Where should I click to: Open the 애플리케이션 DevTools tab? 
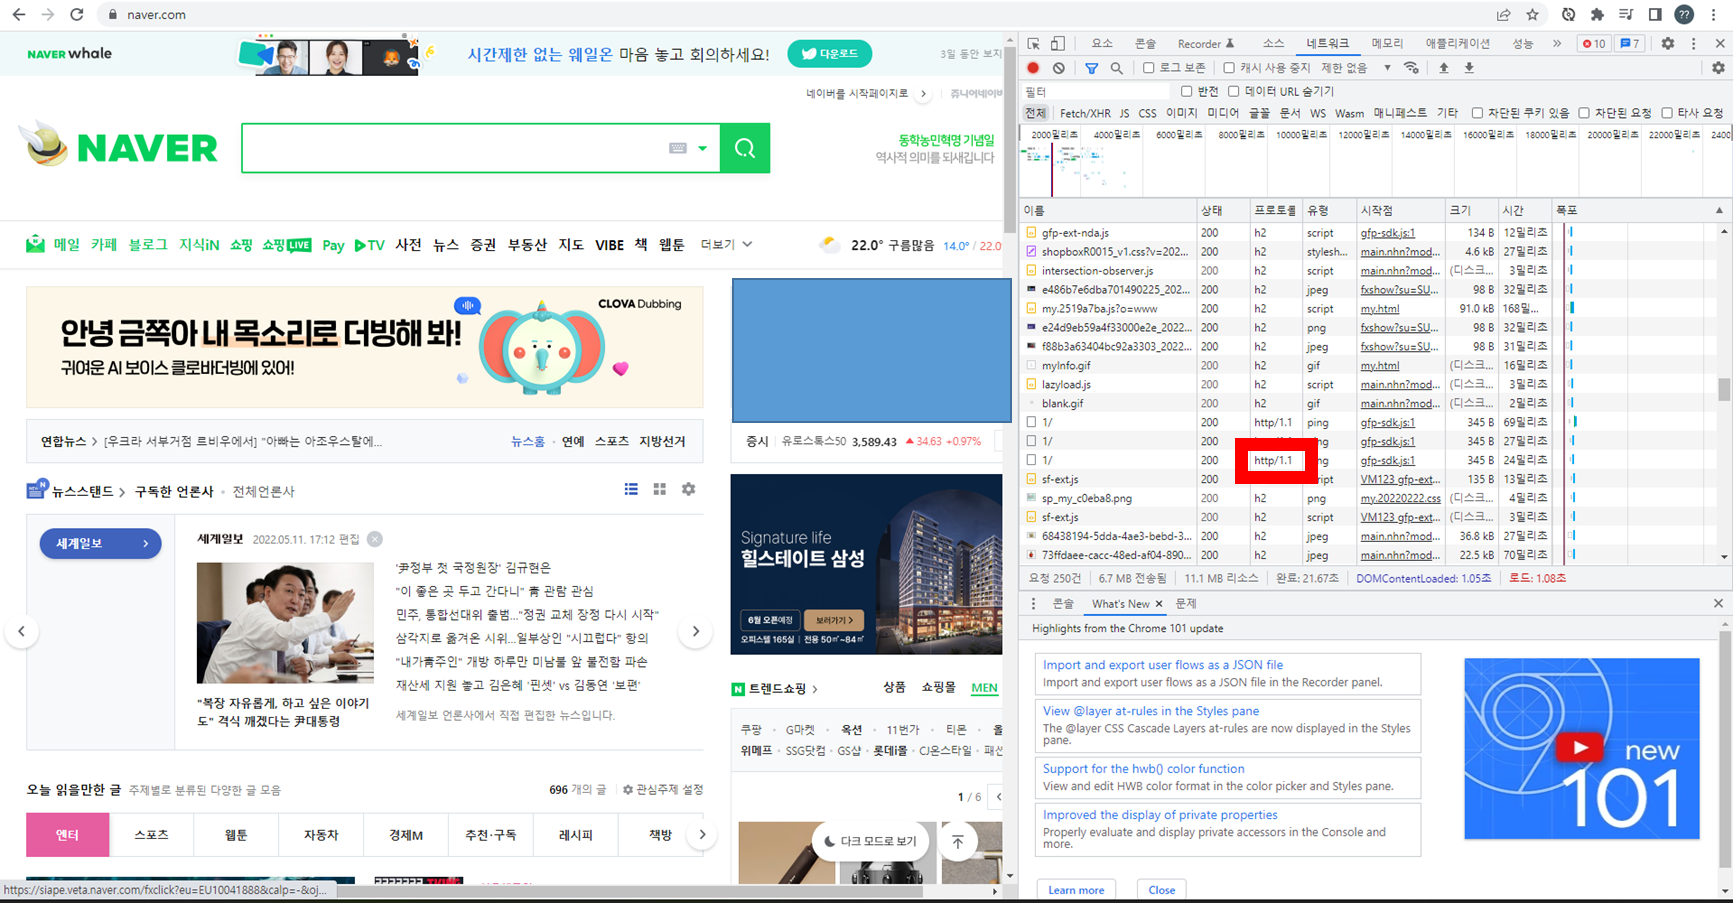1457,44
